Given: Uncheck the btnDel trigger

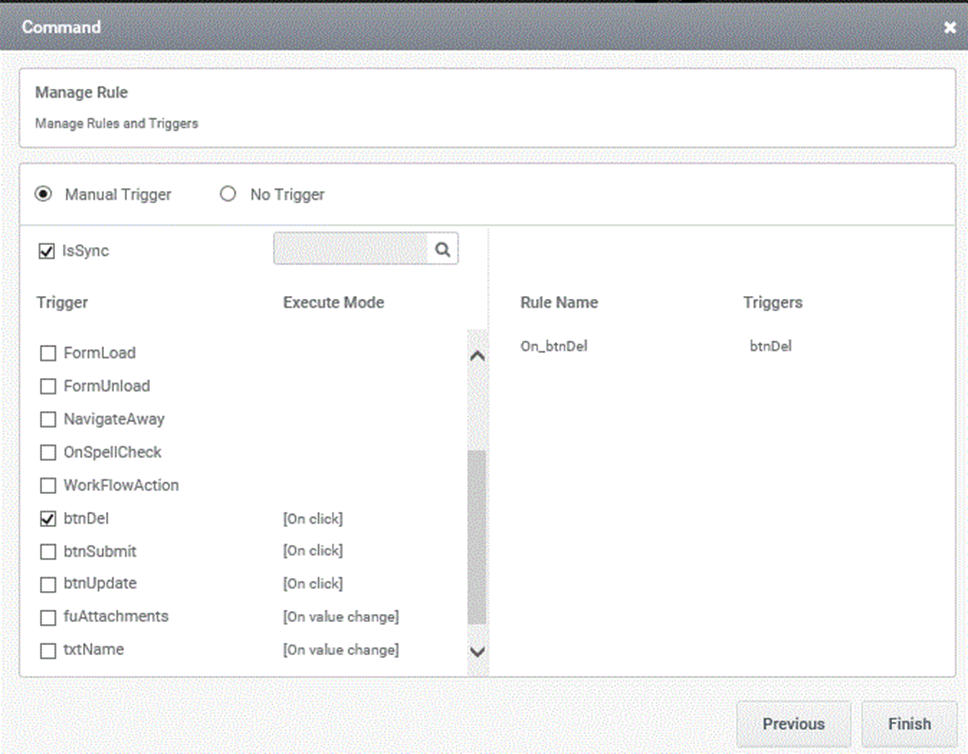Looking at the screenshot, I should click(x=48, y=519).
